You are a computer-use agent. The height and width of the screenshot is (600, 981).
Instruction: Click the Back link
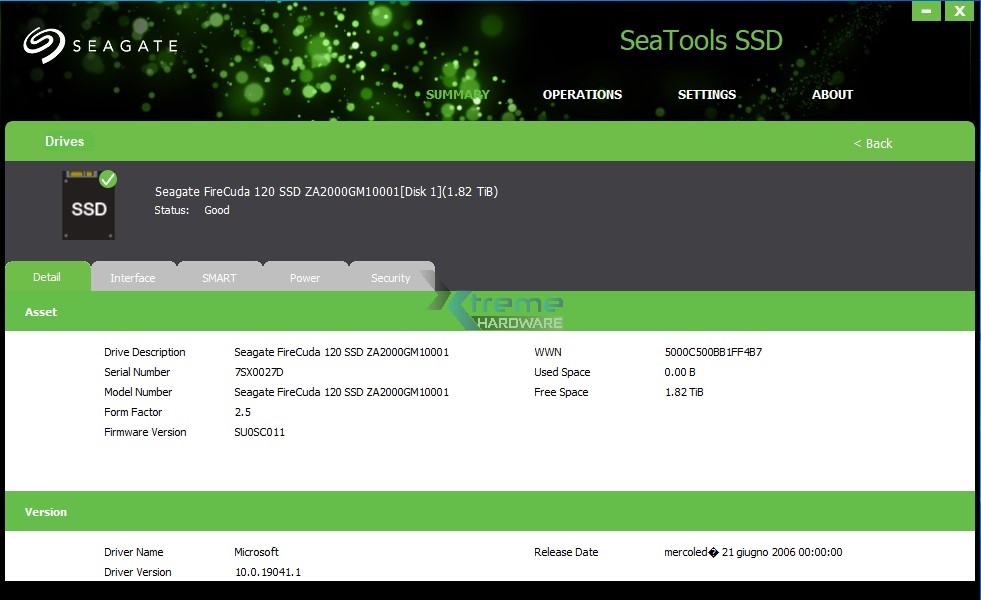[872, 143]
